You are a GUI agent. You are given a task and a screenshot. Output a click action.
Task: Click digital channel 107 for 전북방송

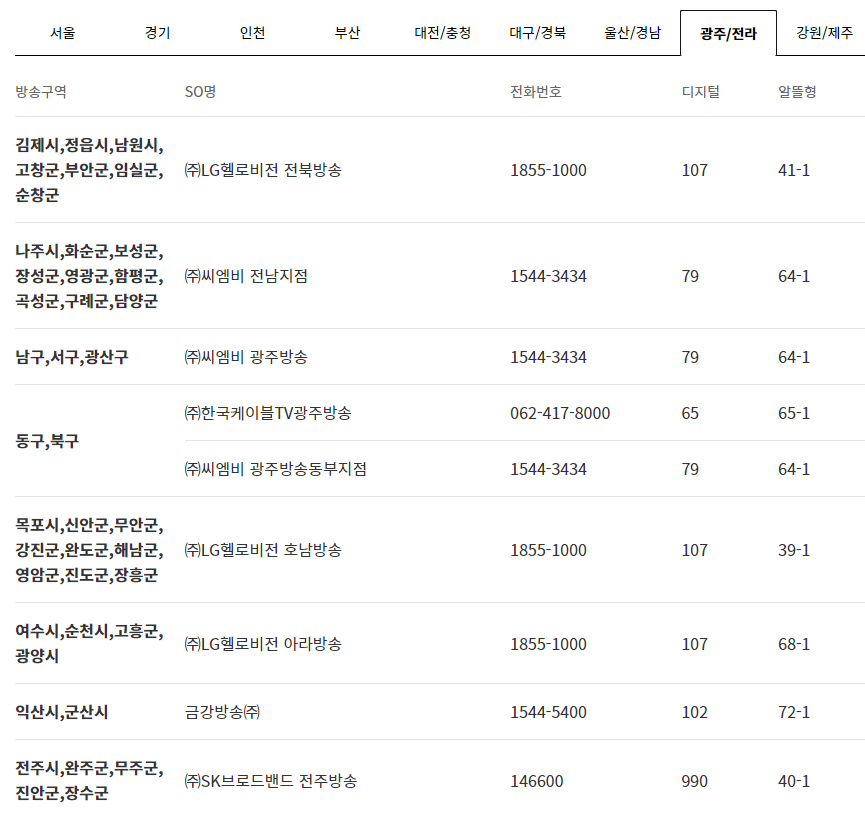[x=695, y=170]
